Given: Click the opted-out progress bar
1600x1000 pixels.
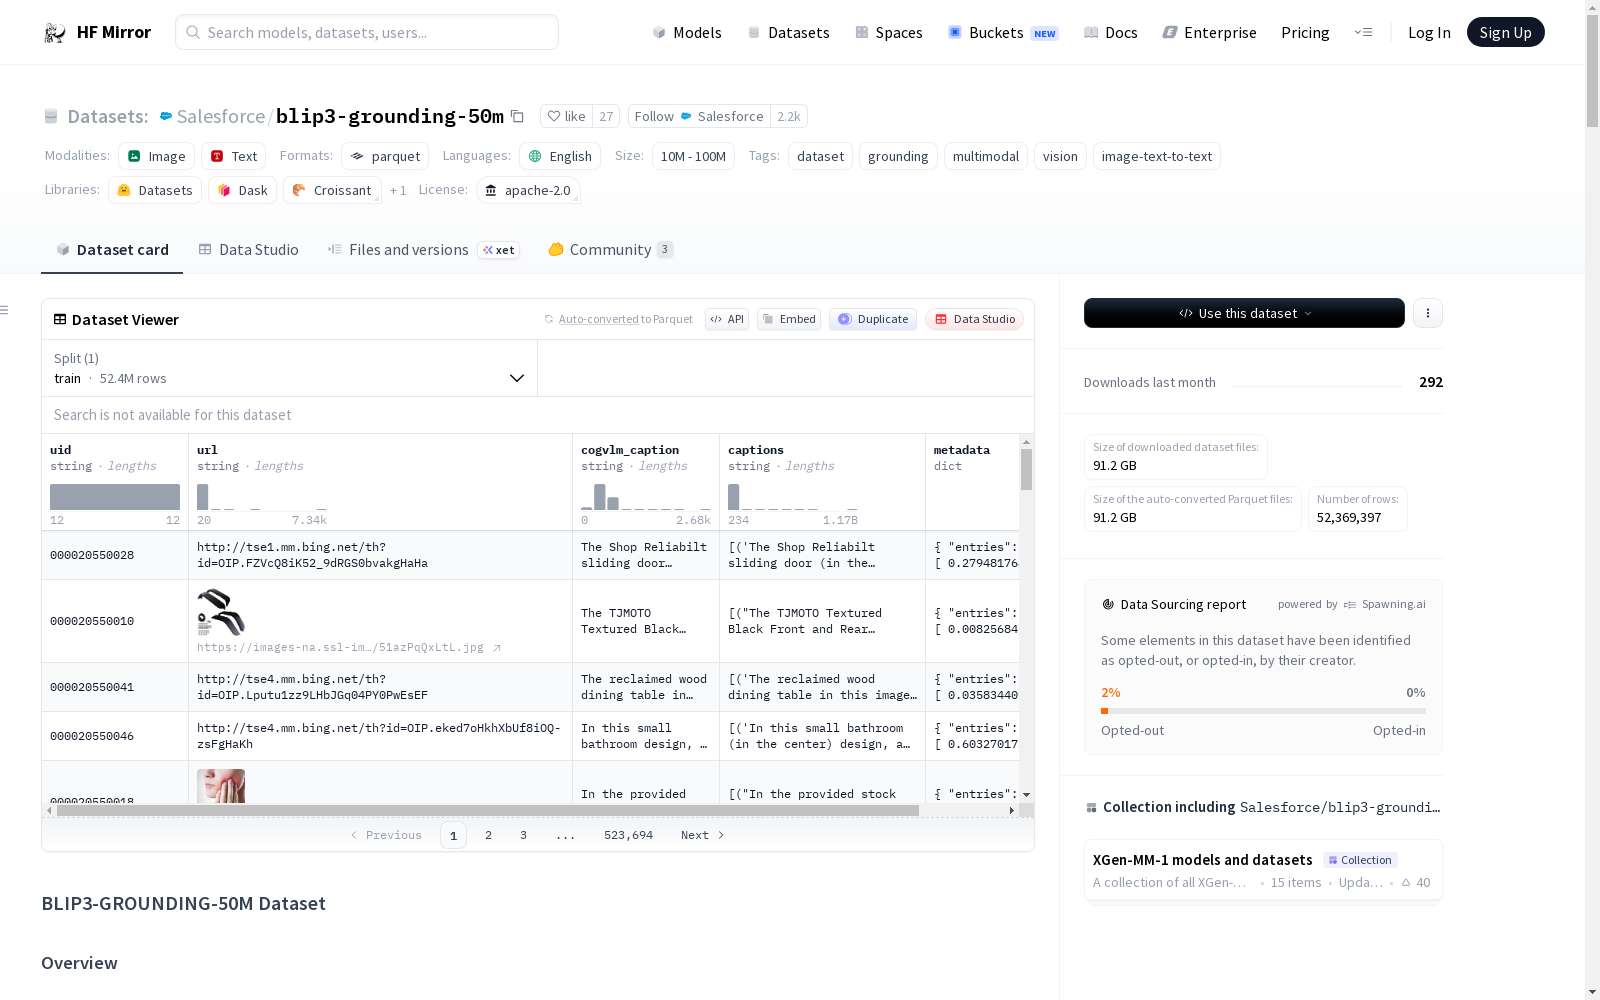Looking at the screenshot, I should pyautogui.click(x=1263, y=711).
